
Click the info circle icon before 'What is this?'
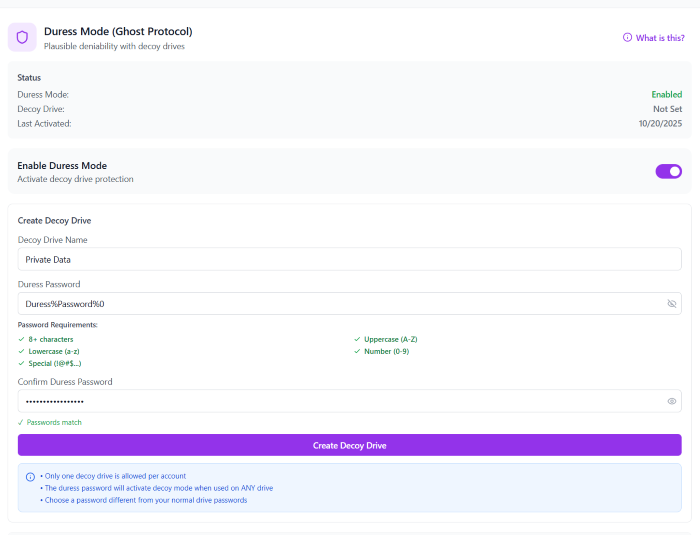pos(627,38)
